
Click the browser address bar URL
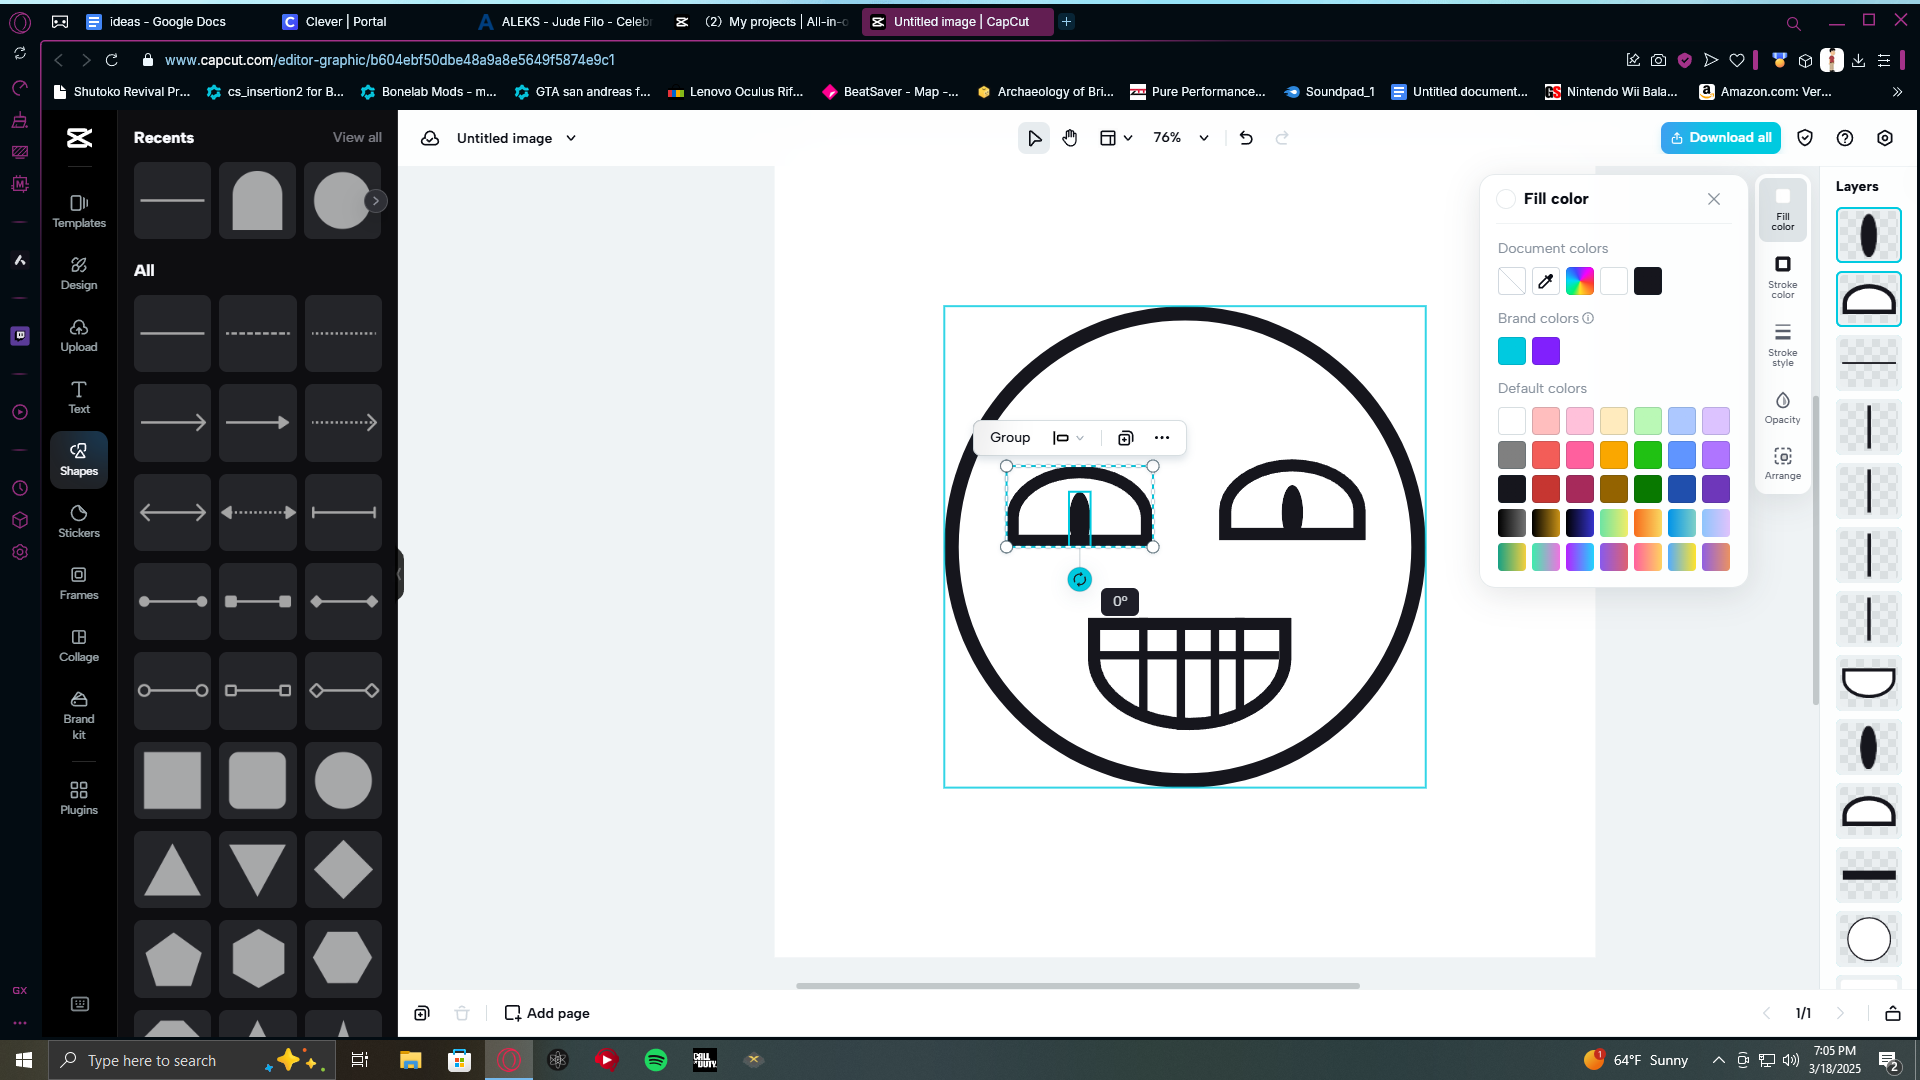tap(390, 60)
